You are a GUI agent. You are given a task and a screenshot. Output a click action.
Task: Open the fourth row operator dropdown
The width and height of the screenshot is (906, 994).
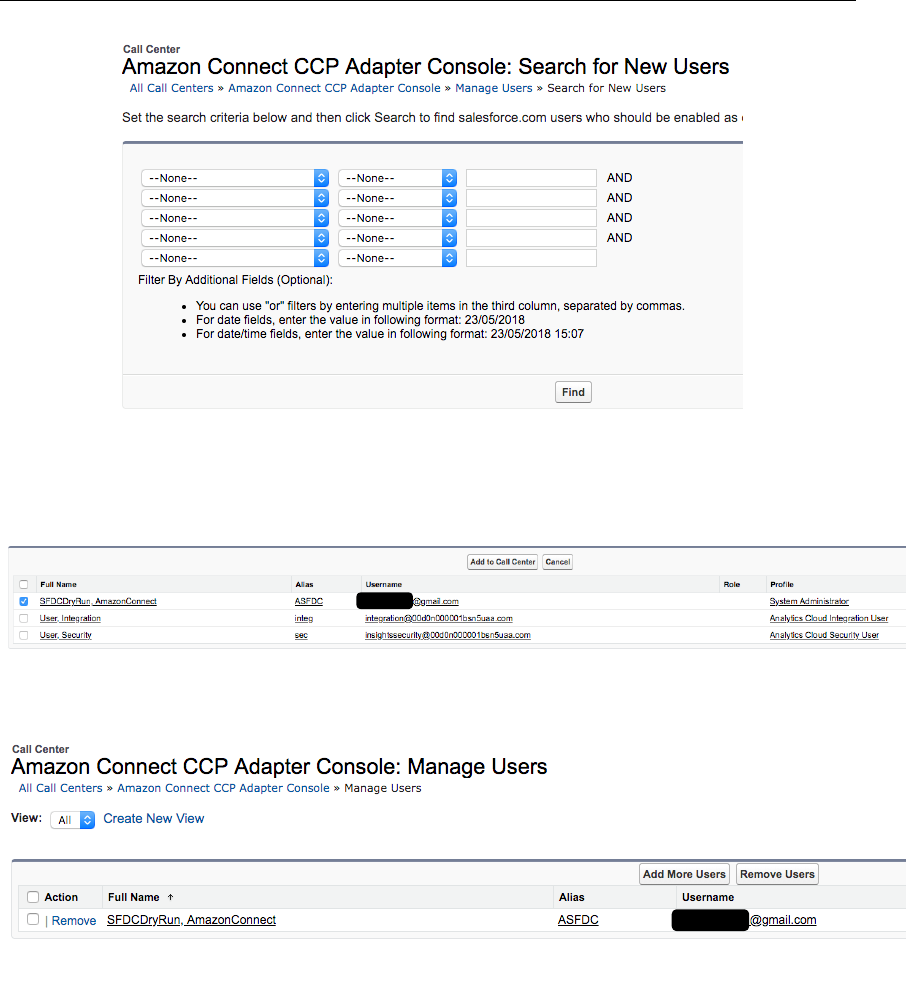coord(398,238)
